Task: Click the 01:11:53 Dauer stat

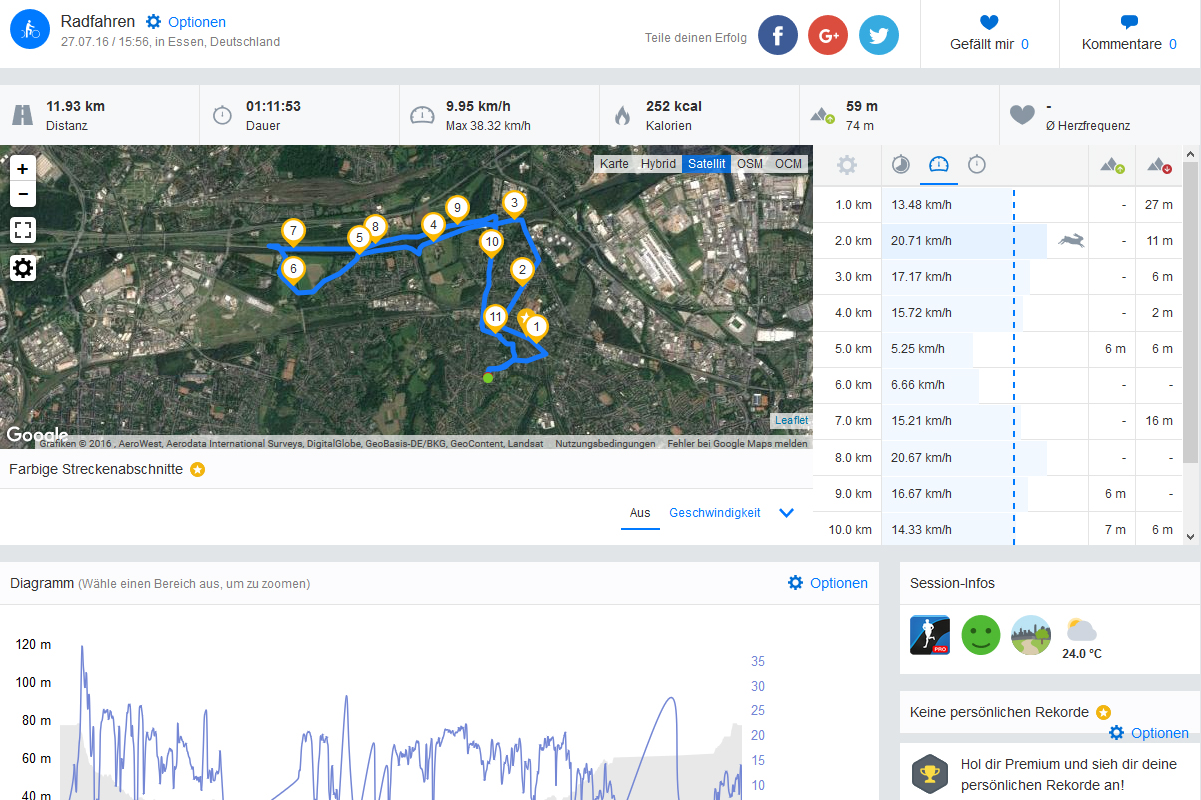Action: (x=300, y=115)
